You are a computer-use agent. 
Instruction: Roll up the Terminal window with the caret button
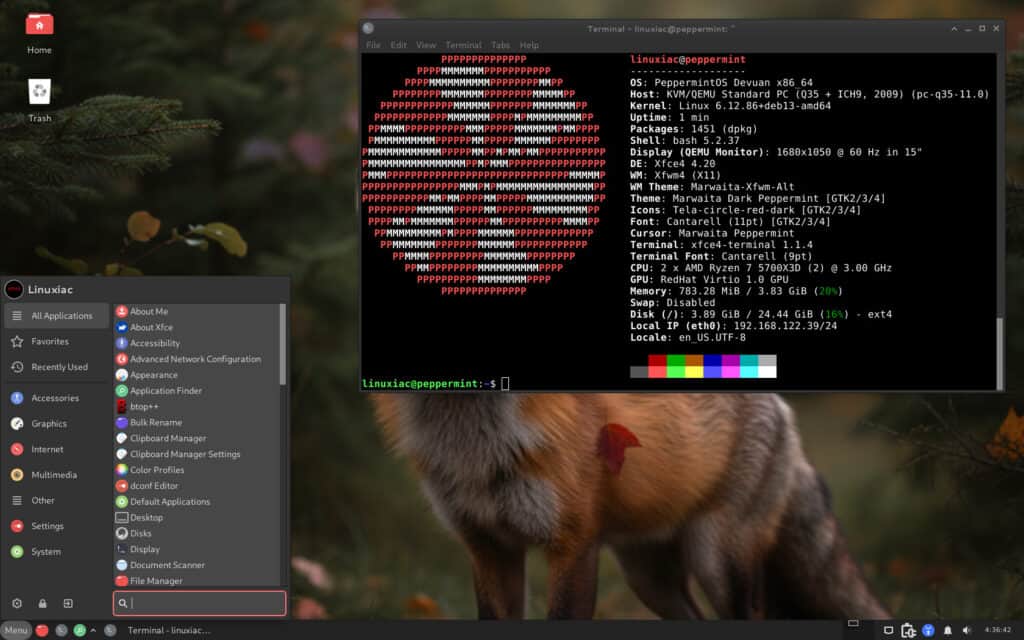(954, 29)
